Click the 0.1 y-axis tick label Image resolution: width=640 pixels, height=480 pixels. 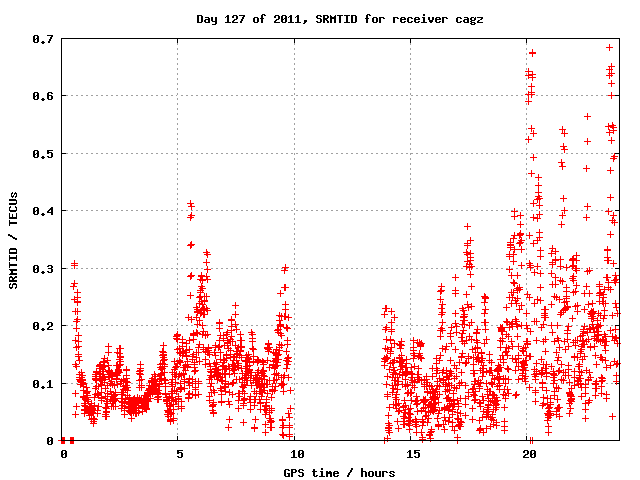42,383
